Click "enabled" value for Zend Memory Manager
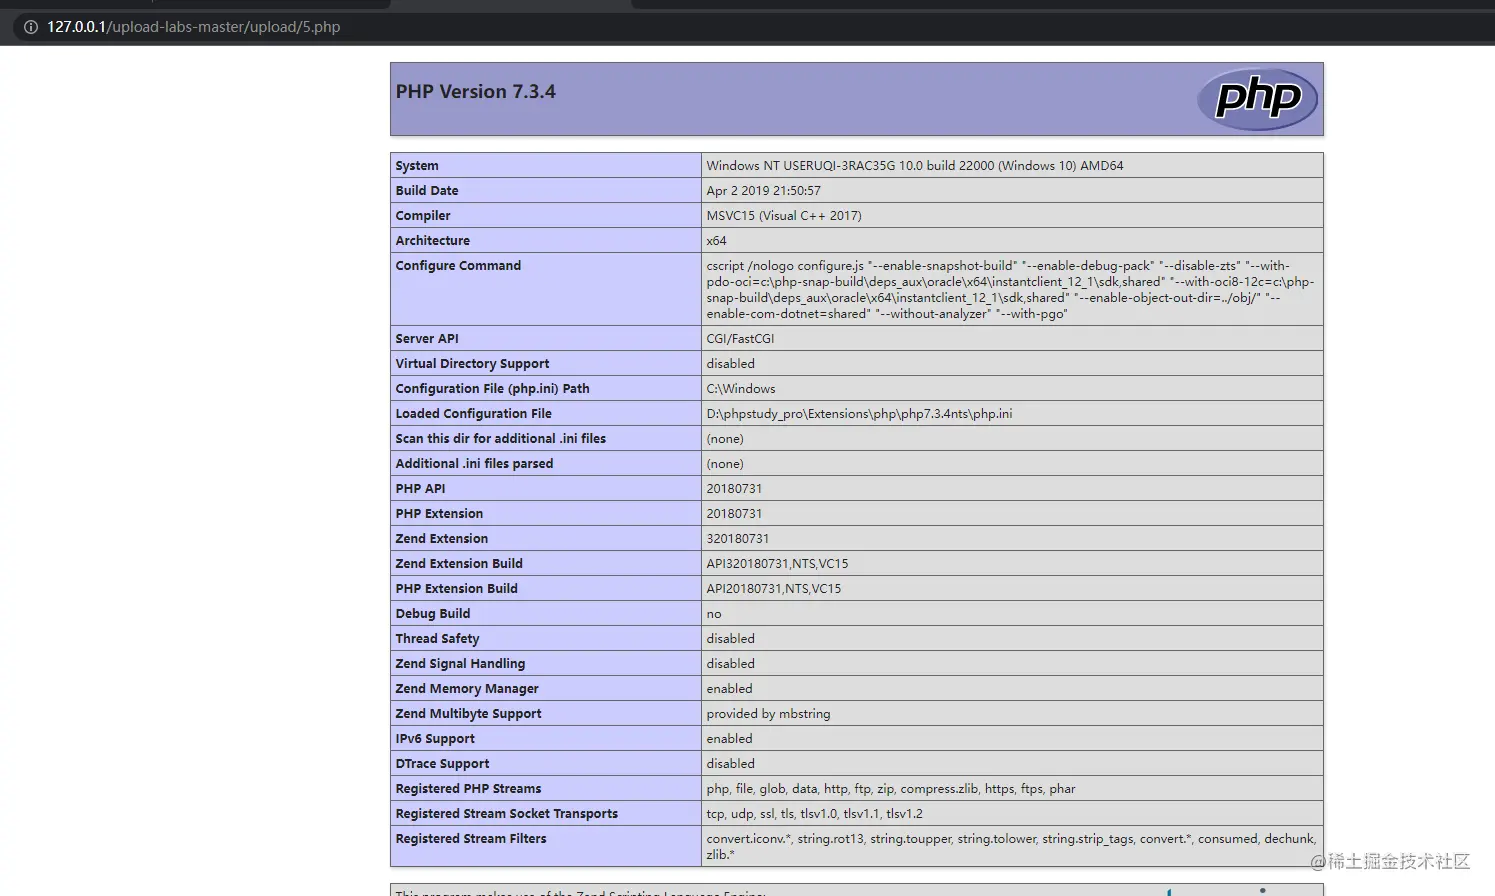The image size is (1495, 896). click(729, 689)
